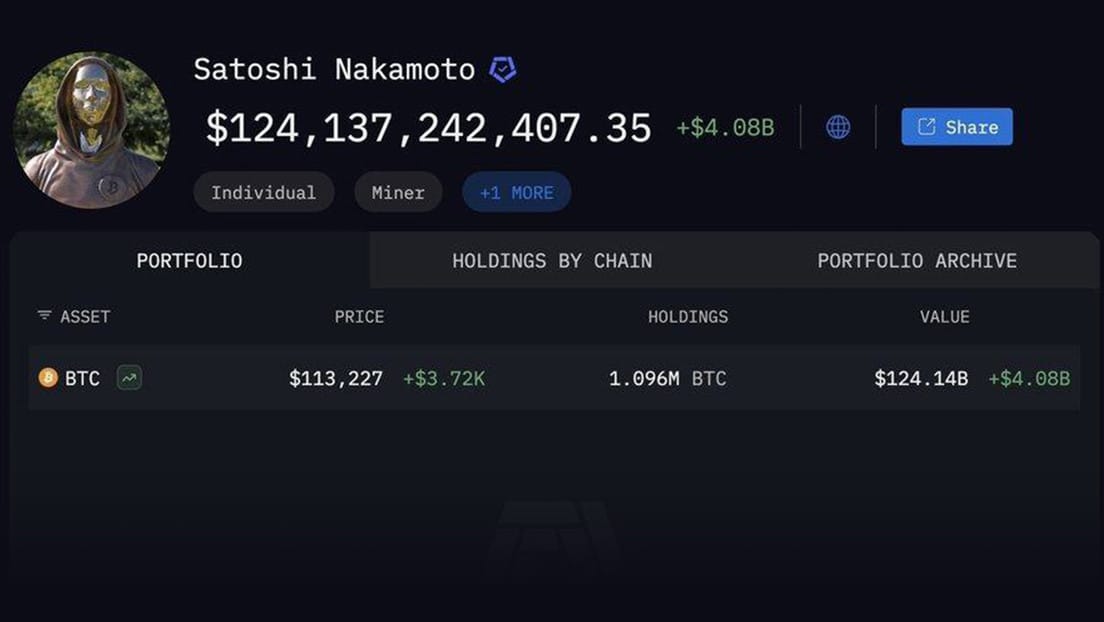Screen dimensions: 1104x622
Task: Sort by the PRICE column header
Action: point(359,317)
